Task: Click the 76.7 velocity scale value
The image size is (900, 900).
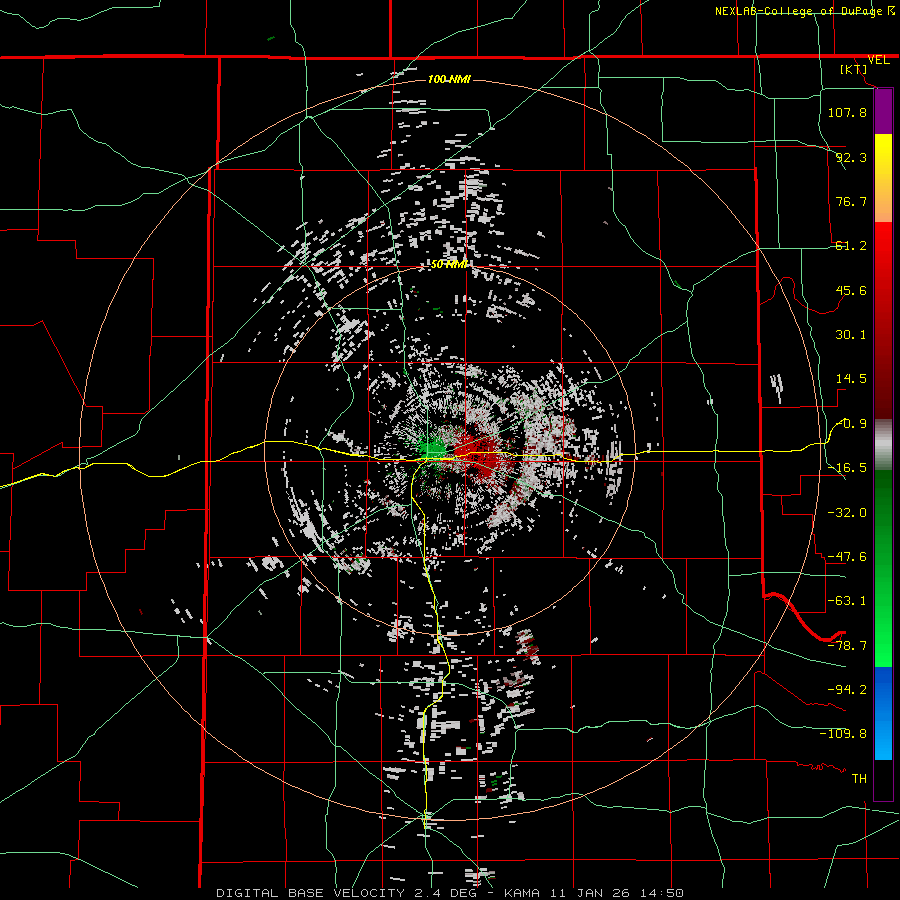Action: click(x=851, y=201)
